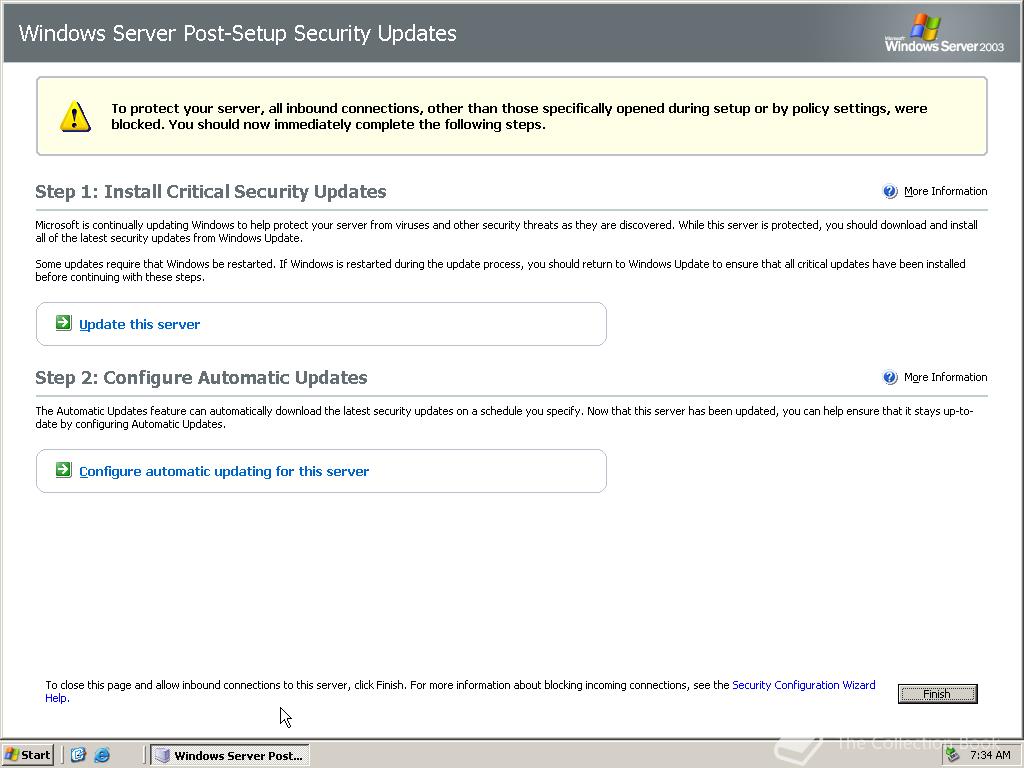
Task: Click the paragraph starting 'Some updates require'
Action: tap(500, 270)
